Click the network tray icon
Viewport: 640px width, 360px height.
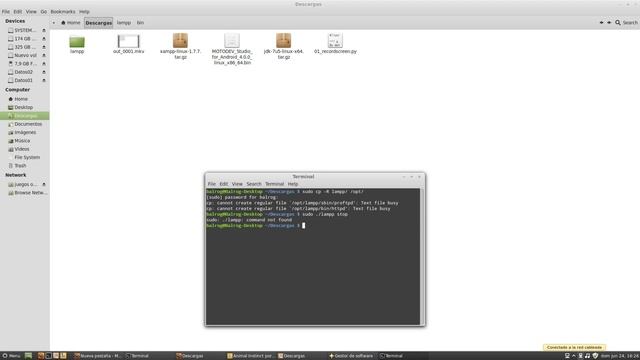tap(567, 356)
